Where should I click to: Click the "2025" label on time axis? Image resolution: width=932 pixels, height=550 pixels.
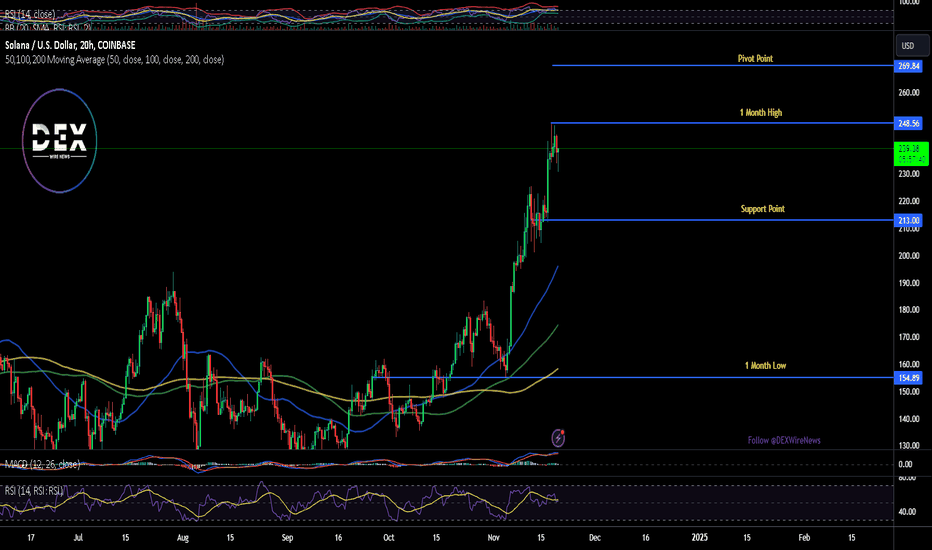[x=700, y=538]
